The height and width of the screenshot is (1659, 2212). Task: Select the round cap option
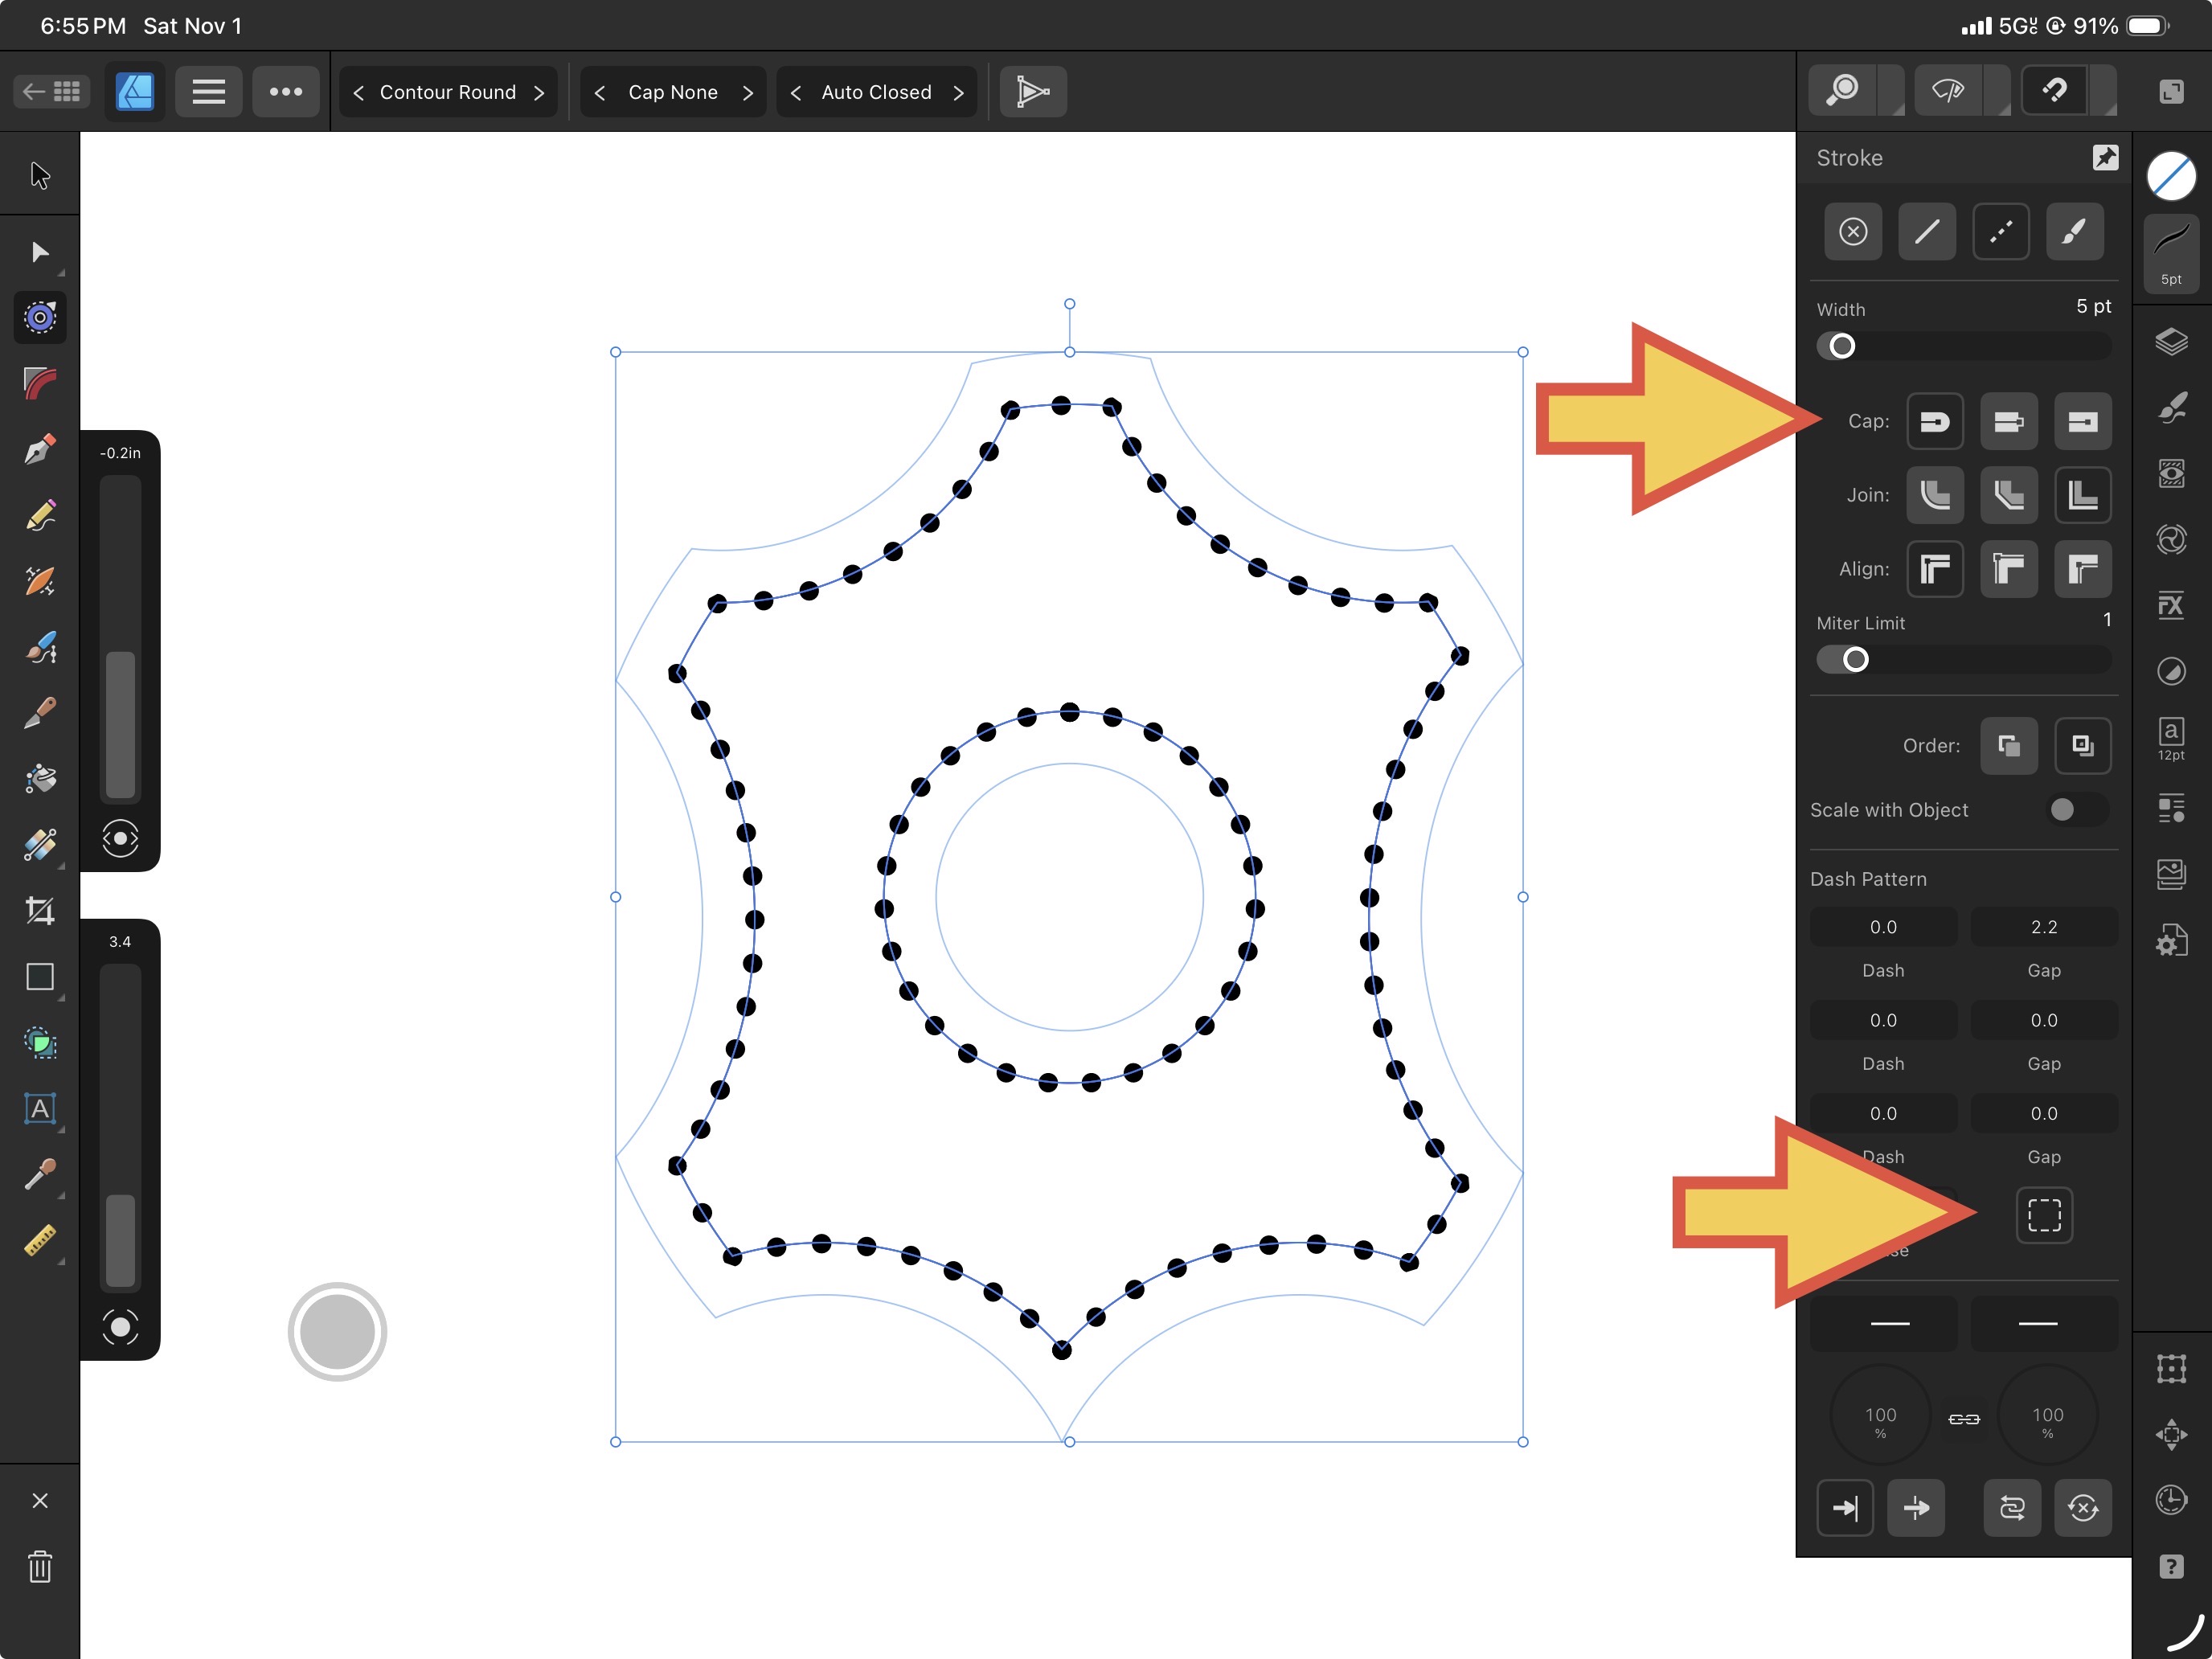coord(1935,421)
